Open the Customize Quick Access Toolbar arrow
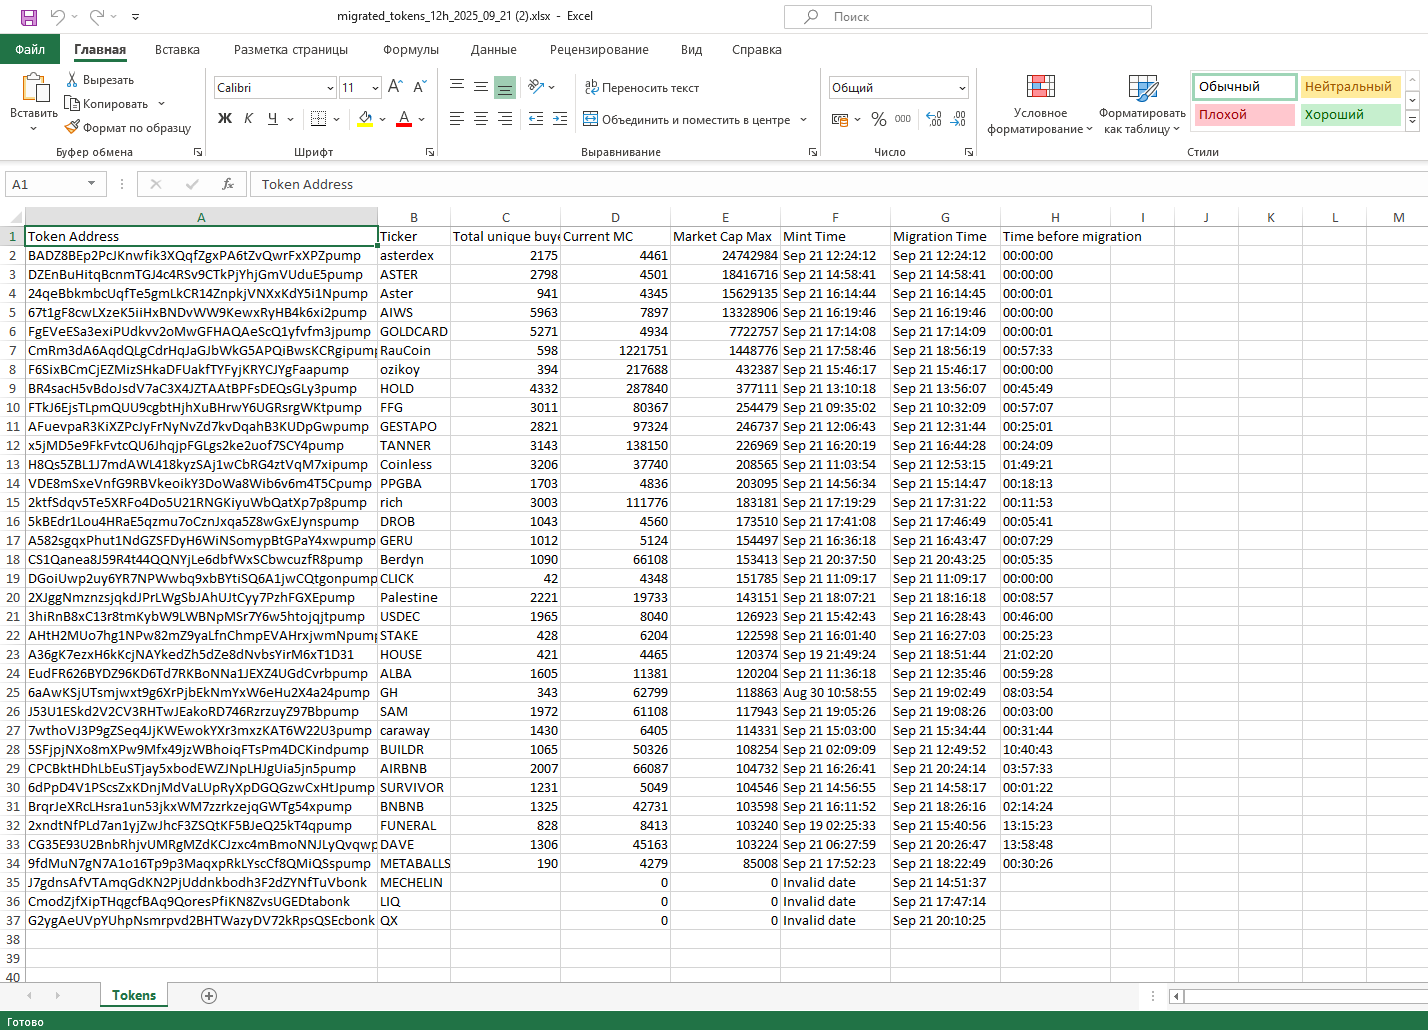This screenshot has height=1030, width=1428. pyautogui.click(x=136, y=17)
